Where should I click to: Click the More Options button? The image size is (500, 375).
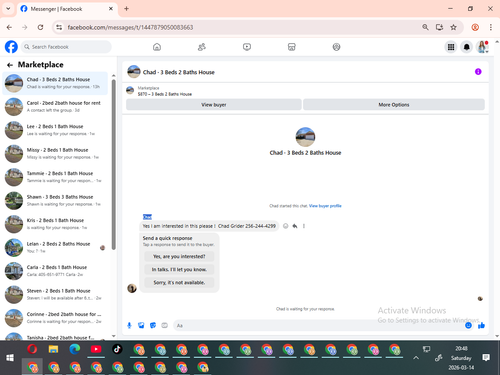coord(394,105)
